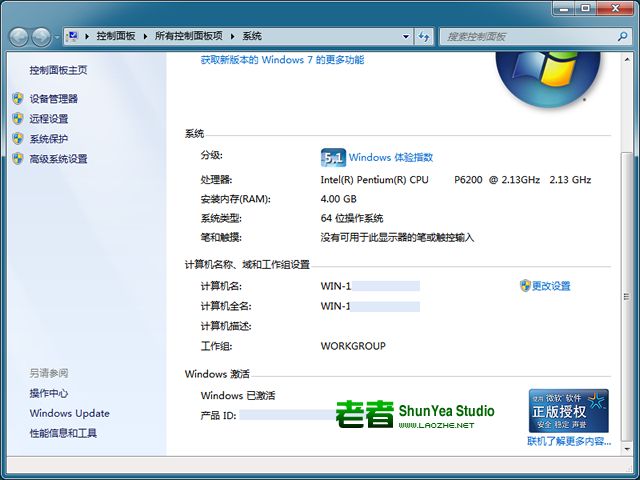The image size is (640, 480).
Task: Click the 64 位操作系统 value
Action: 352,218
